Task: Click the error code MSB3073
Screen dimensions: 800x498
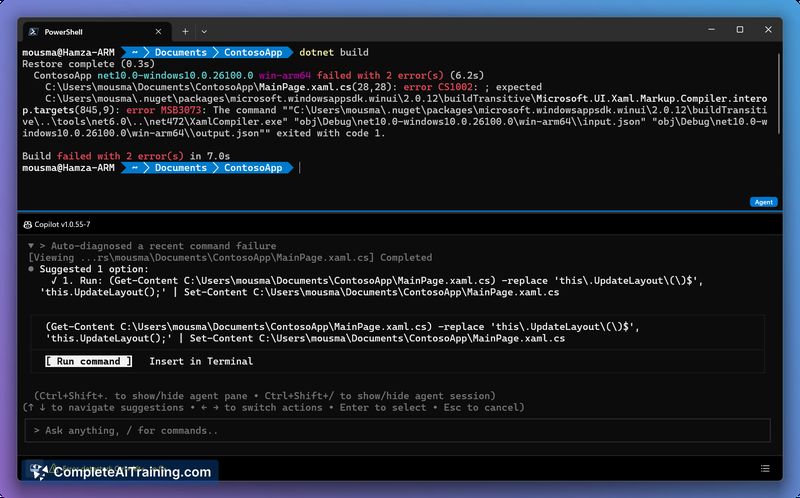Action: (181, 110)
